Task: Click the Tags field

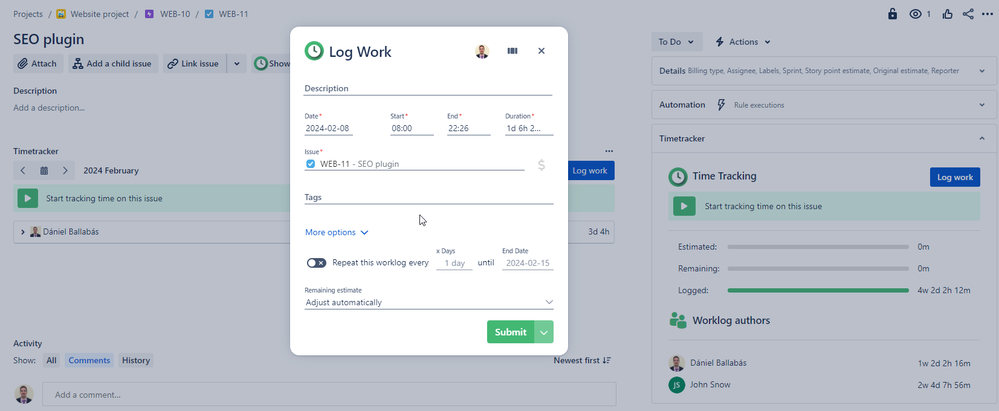Action: pos(429,198)
